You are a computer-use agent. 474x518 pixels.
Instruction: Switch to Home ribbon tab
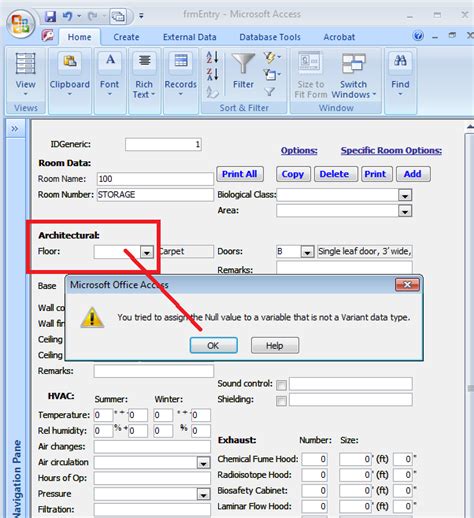[79, 37]
